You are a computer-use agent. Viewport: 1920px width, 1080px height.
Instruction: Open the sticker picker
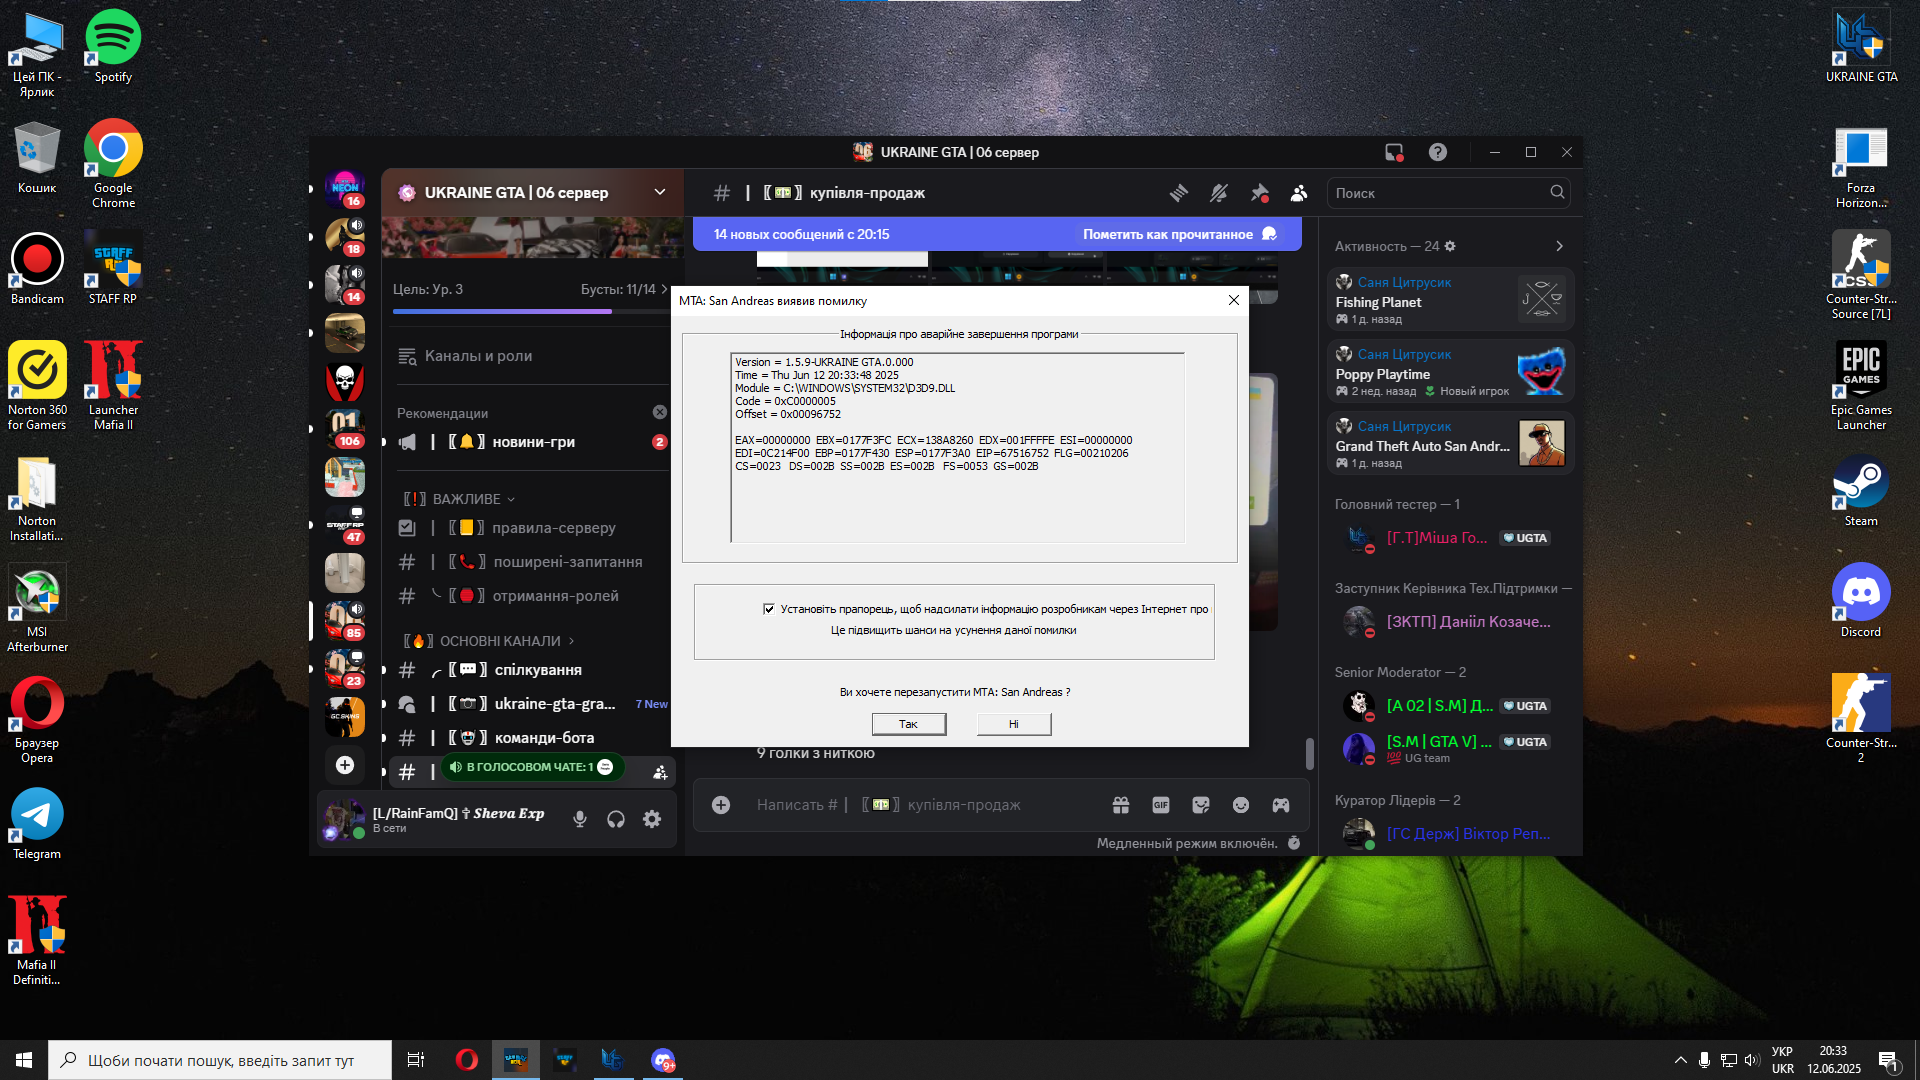point(1201,805)
